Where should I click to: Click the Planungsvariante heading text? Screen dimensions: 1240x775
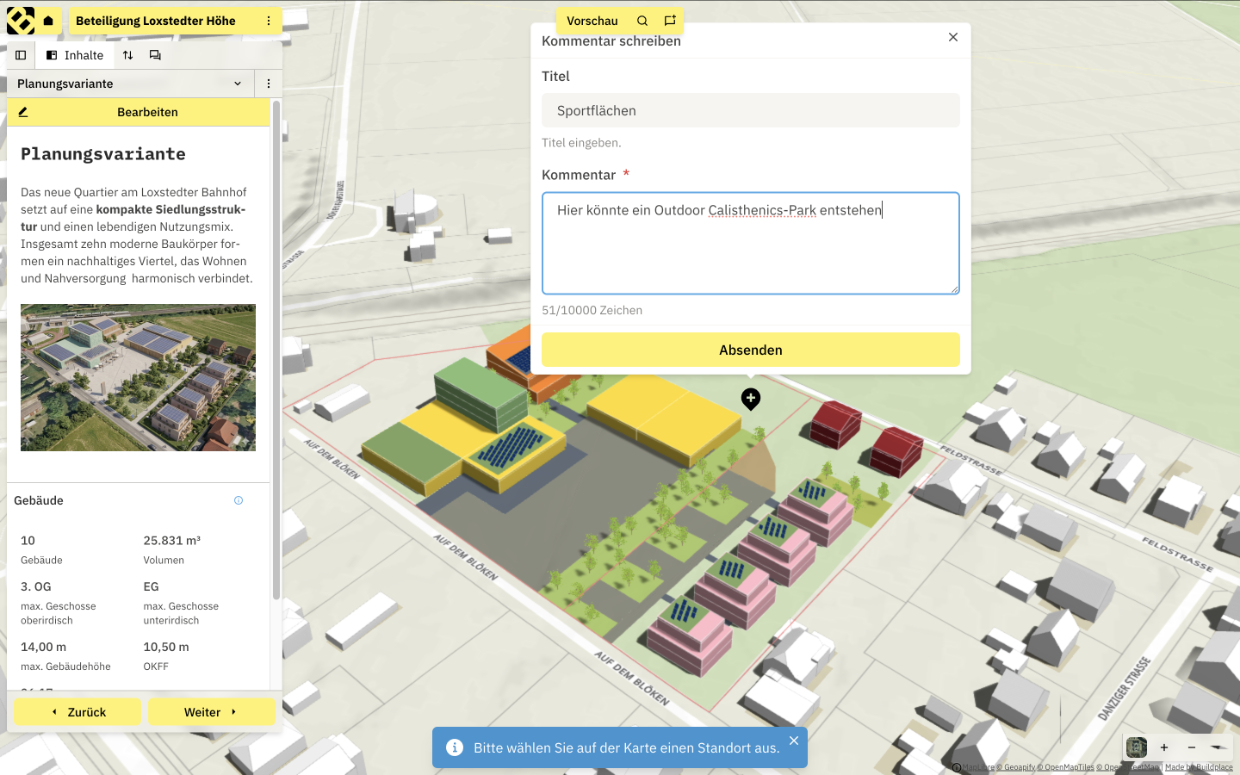click(x=103, y=154)
